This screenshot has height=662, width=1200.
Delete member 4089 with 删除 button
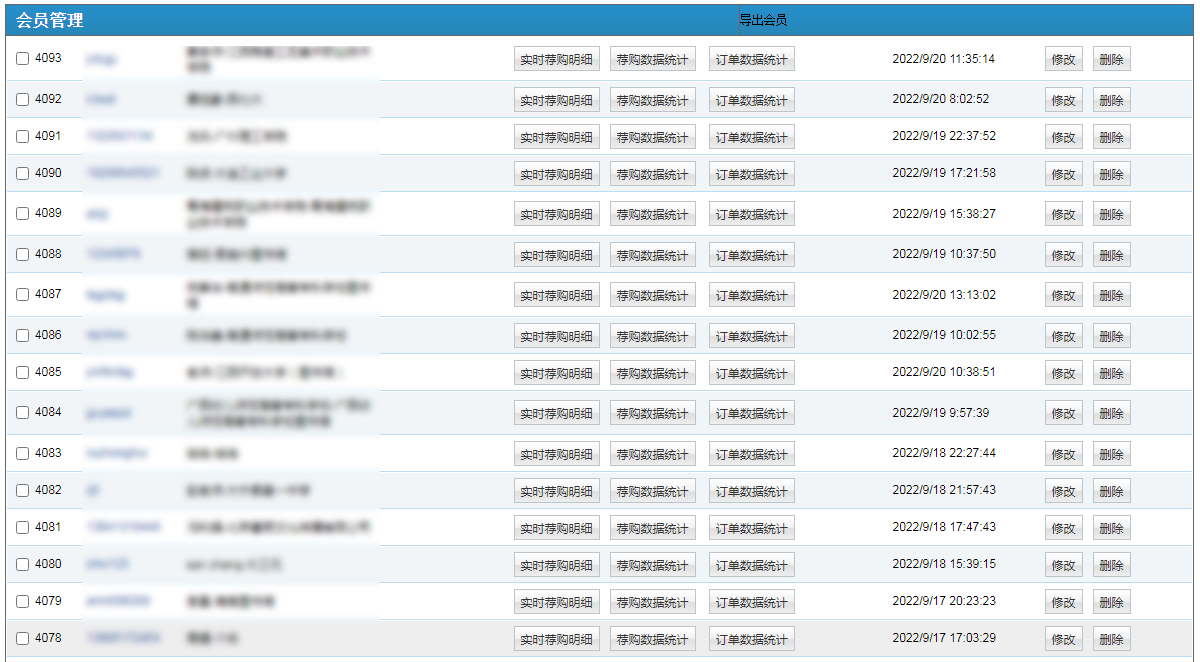coord(1111,215)
